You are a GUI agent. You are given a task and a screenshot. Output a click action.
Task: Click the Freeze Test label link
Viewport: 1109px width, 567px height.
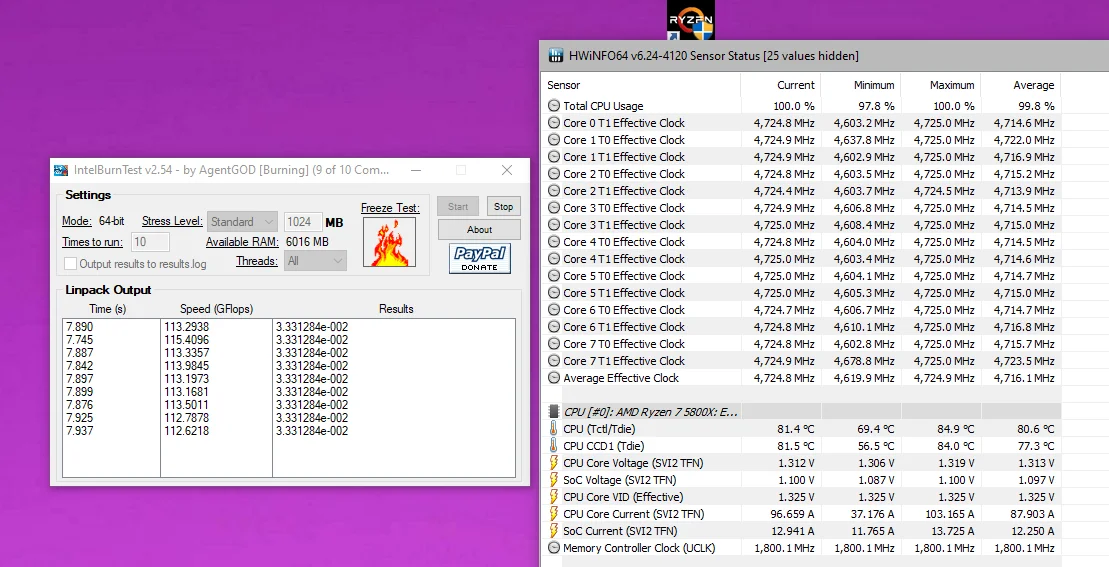pyautogui.click(x=390, y=208)
